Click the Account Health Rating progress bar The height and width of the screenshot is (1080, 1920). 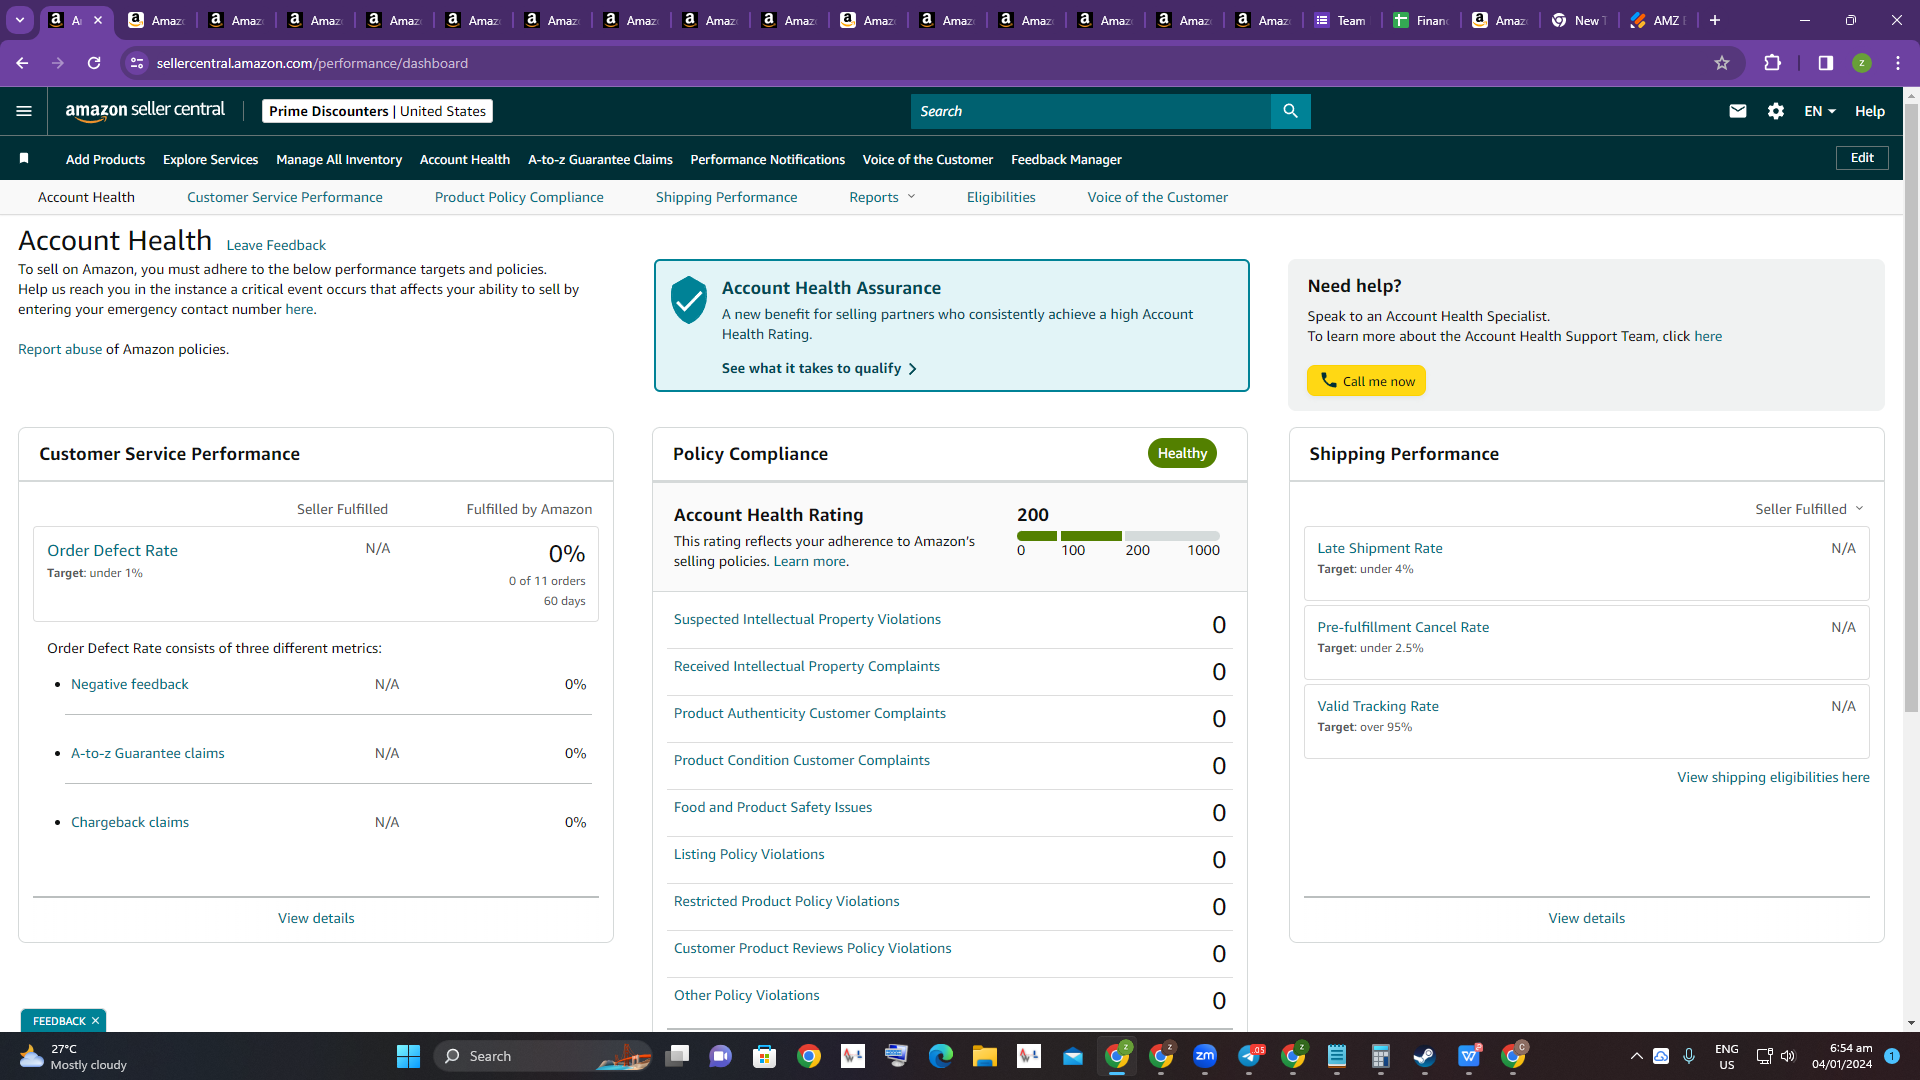(1118, 536)
